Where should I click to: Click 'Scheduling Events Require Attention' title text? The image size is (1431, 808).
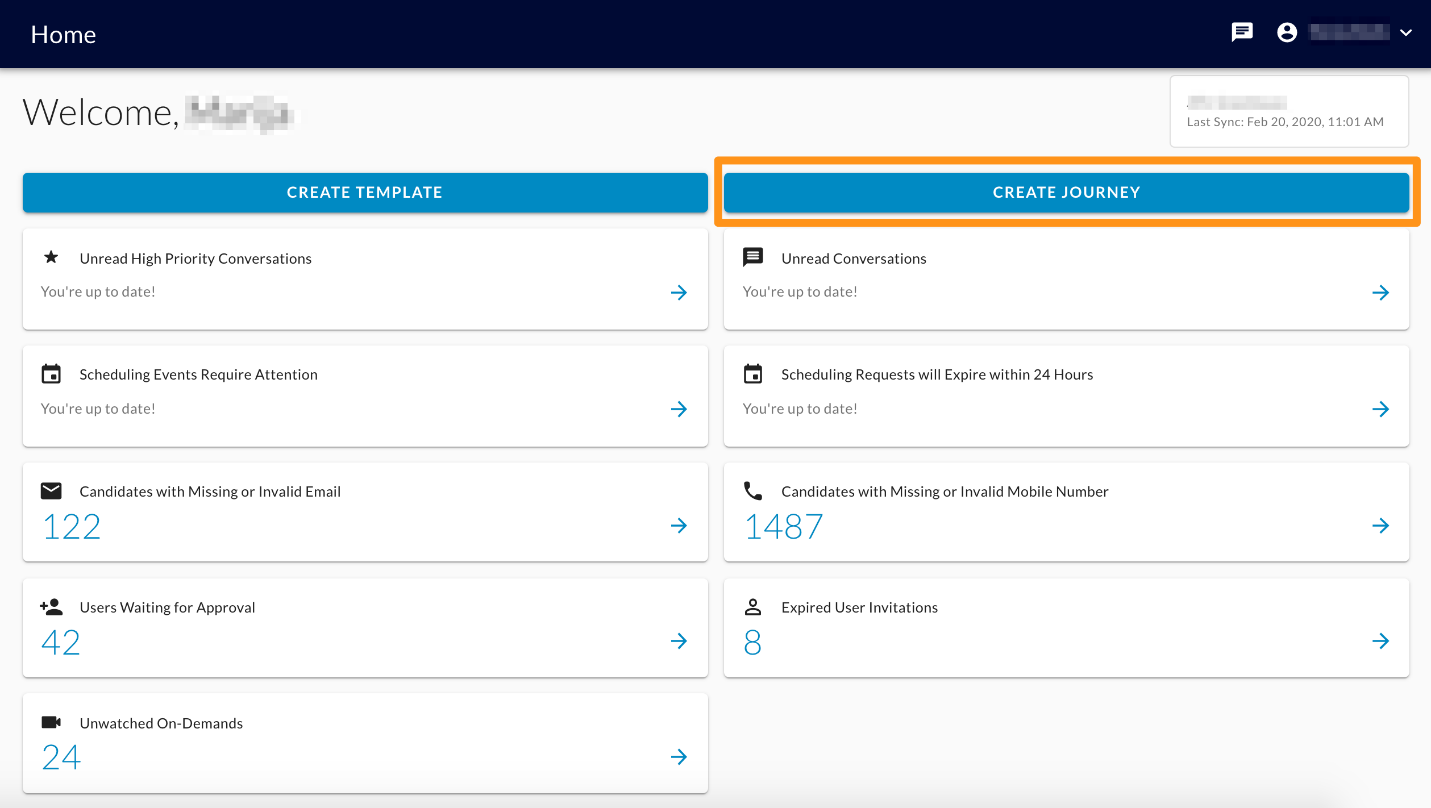coord(199,374)
